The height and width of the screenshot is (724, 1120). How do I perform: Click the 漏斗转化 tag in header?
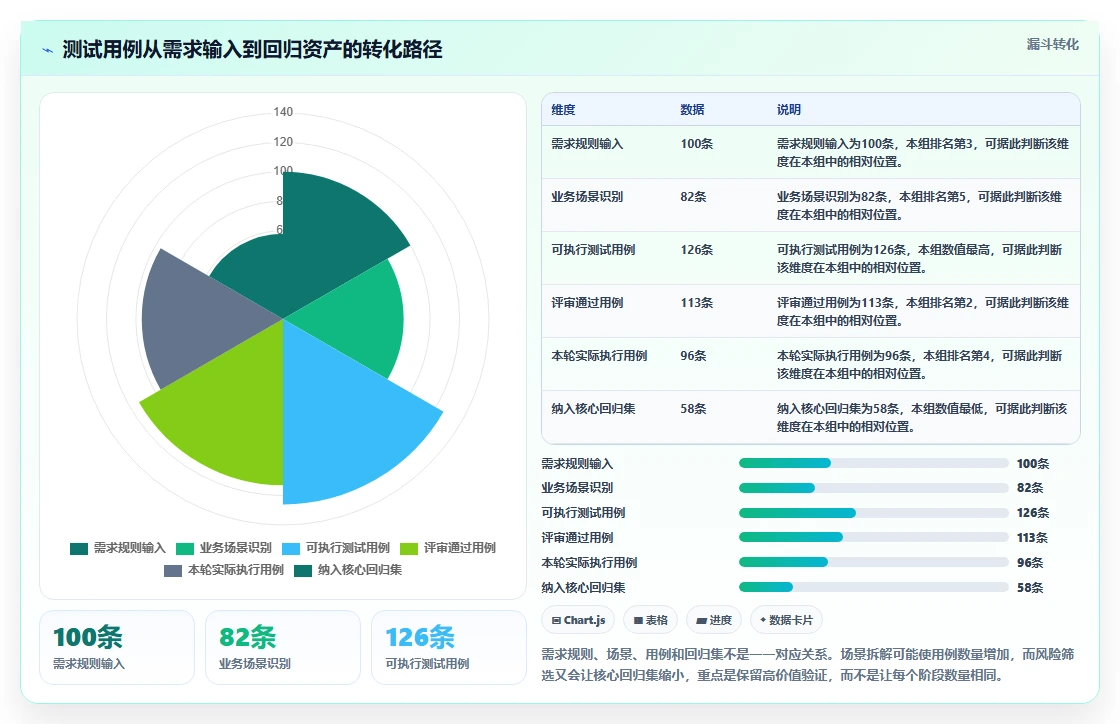(1052, 44)
